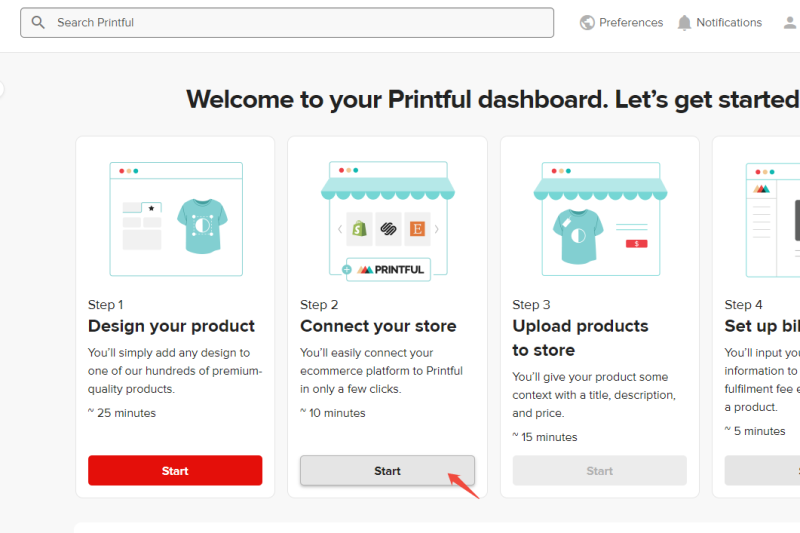Image resolution: width=800 pixels, height=533 pixels.
Task: Click the teal t-shirt icon in Step 1
Action: [203, 226]
